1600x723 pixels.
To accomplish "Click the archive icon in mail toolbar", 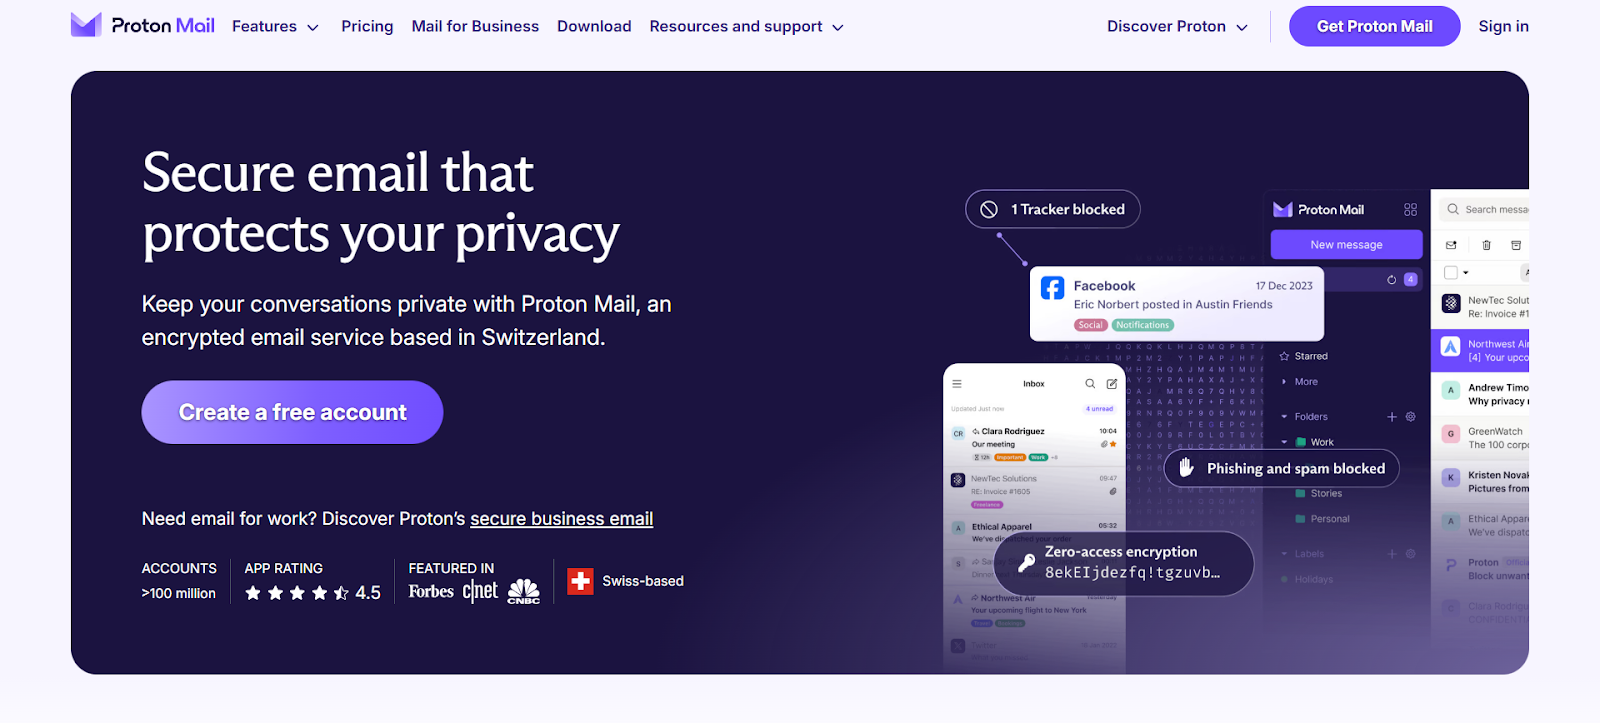I will point(1516,245).
